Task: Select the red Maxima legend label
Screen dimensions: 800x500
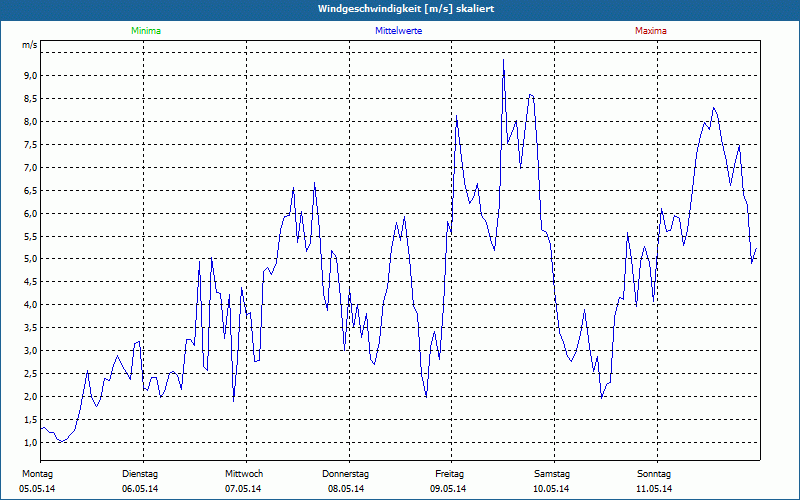Action: pos(651,31)
